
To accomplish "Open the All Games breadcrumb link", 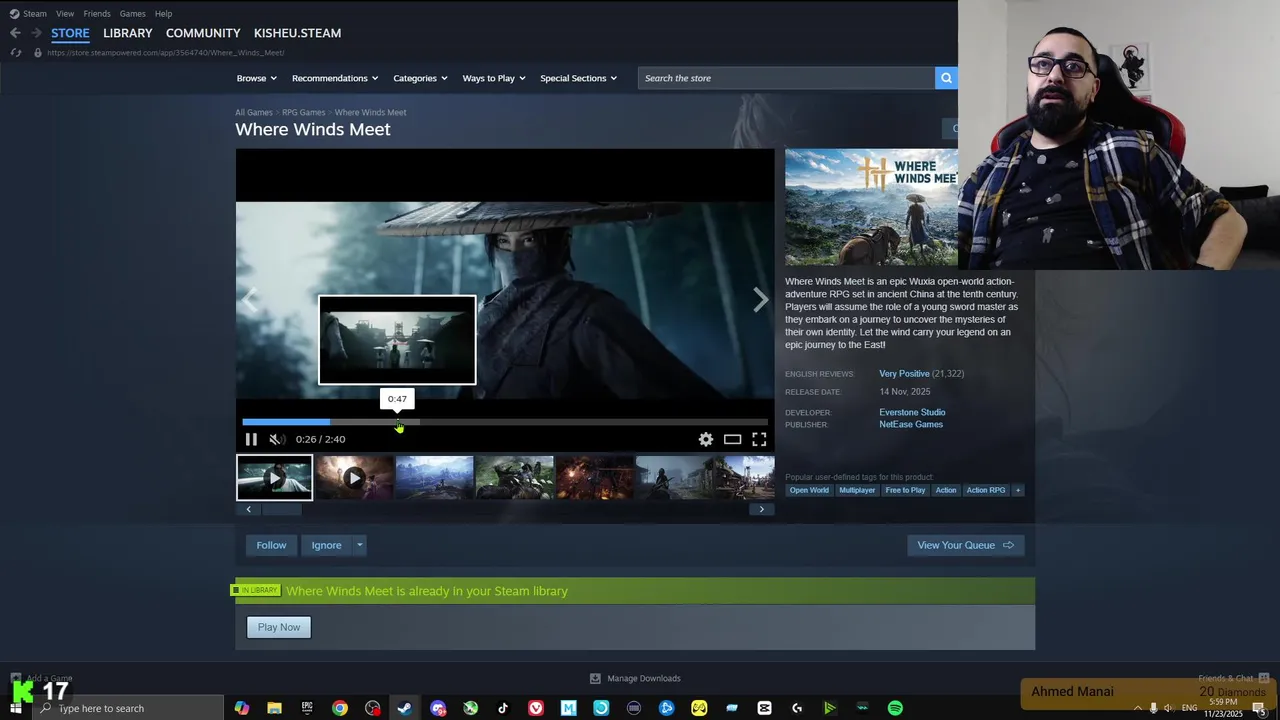I will 254,112.
